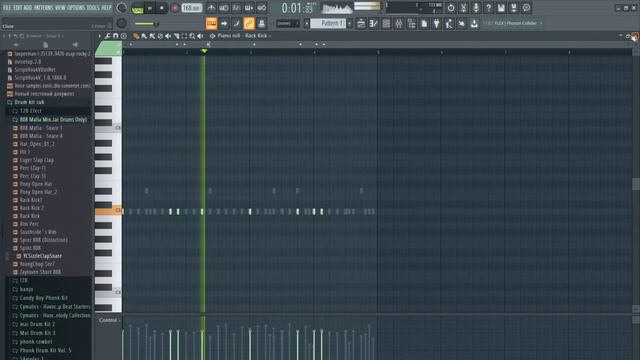640x360 pixels.
Task: Open the Playlist view
Action: click(361, 24)
